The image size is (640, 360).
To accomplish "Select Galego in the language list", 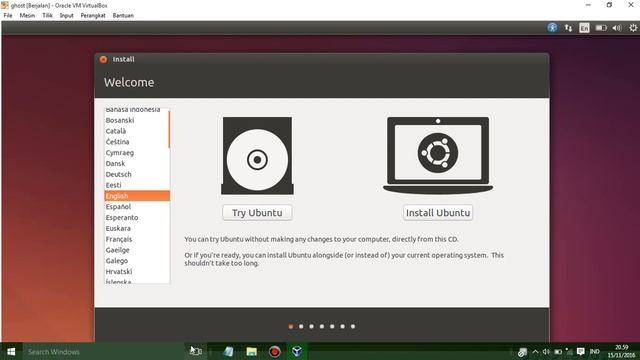I will (x=137, y=261).
